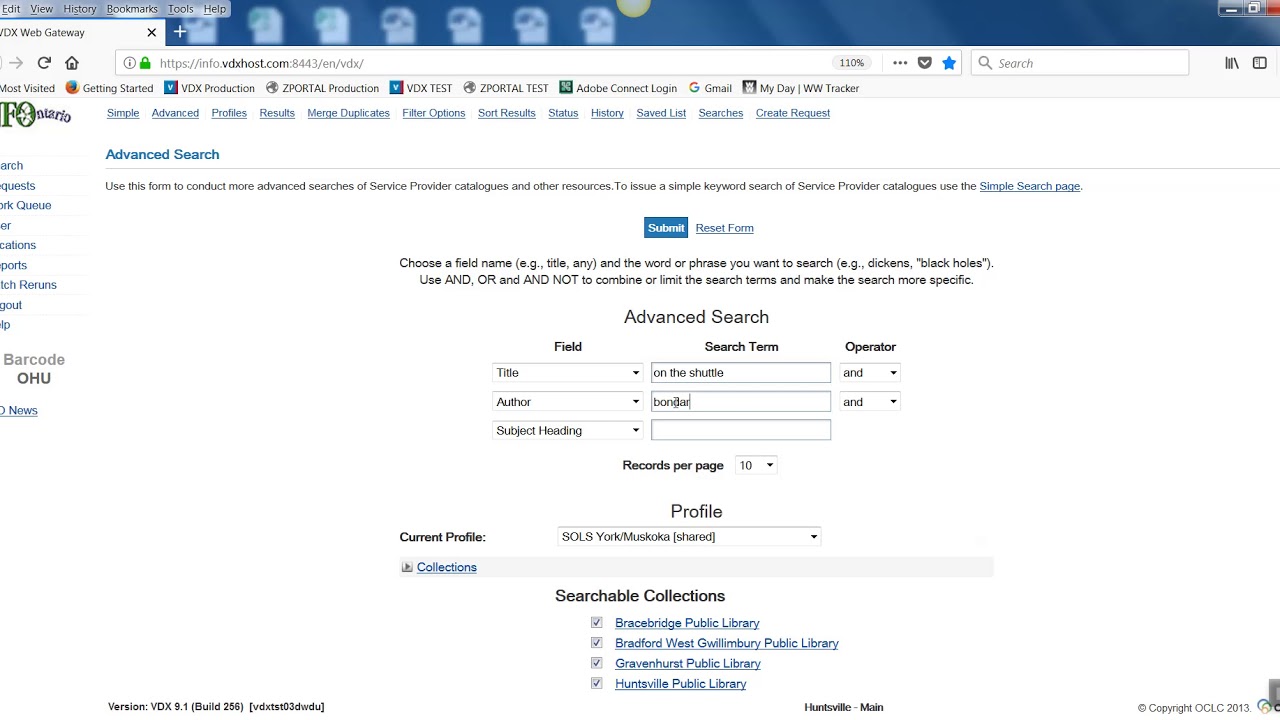Open ZPORTAL Production bookmark
Image resolution: width=1280 pixels, height=720 pixels.
click(x=322, y=88)
